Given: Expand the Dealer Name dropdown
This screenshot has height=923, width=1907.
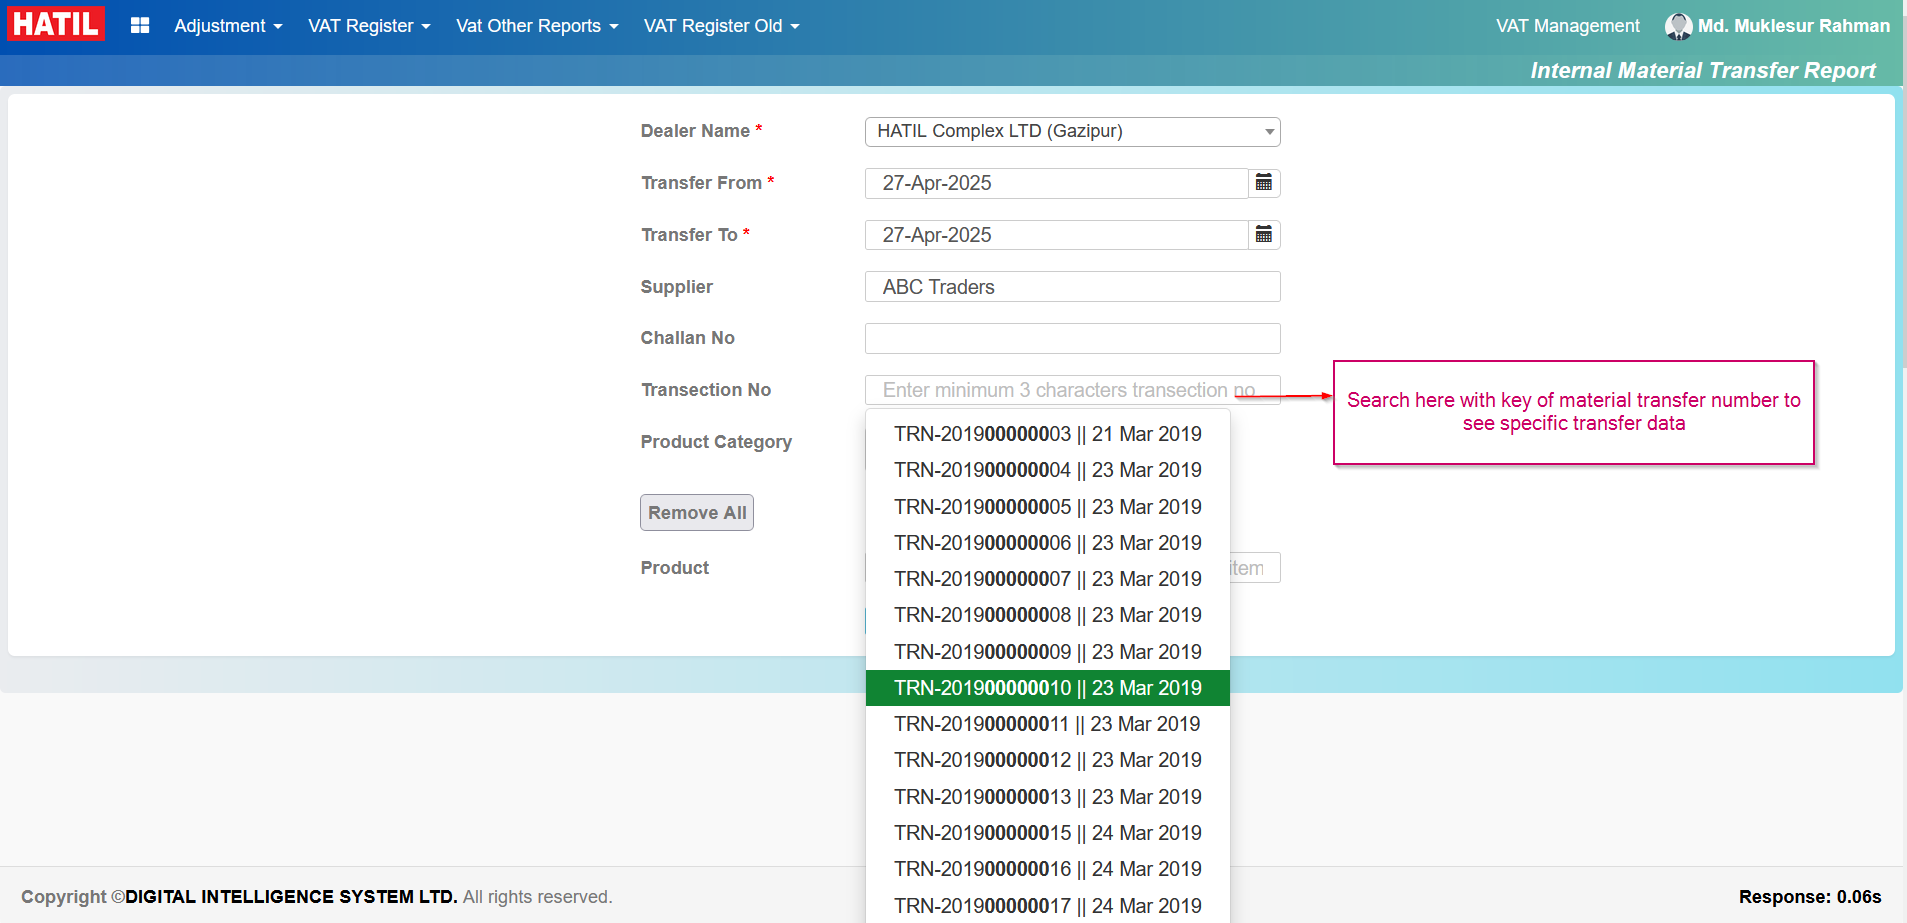Looking at the screenshot, I should [1072, 131].
